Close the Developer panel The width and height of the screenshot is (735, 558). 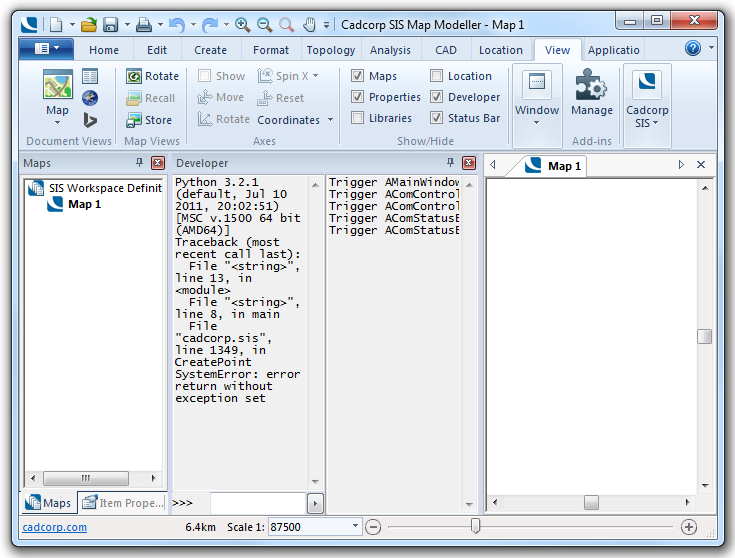(x=469, y=163)
